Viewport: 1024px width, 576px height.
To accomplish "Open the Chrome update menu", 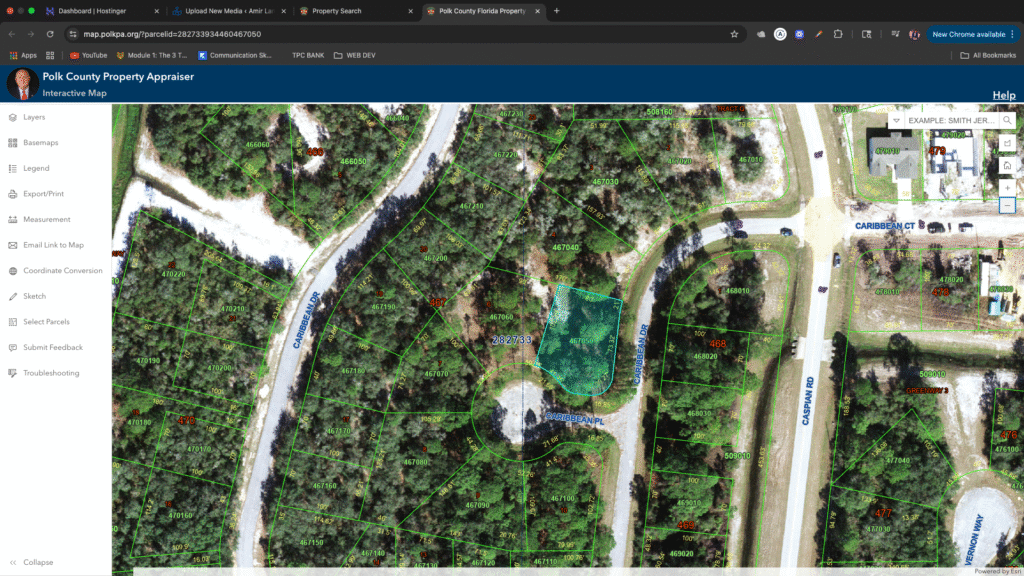I will [972, 34].
